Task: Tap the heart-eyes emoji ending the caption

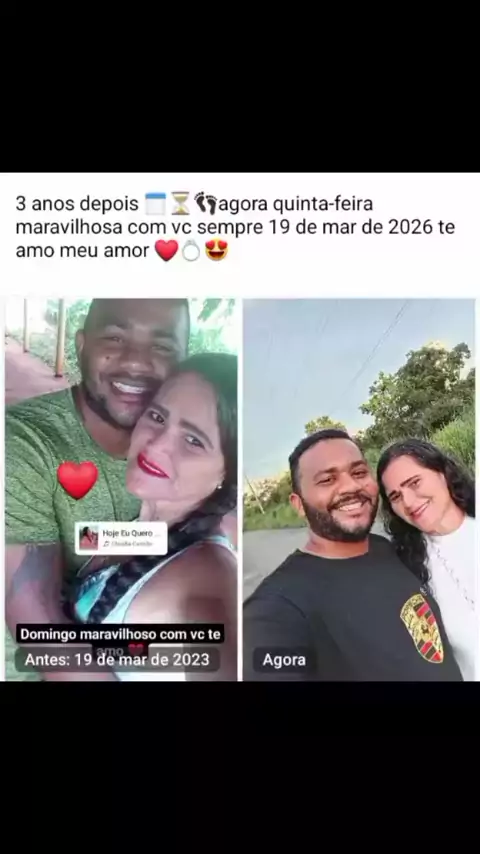Action: point(216,250)
